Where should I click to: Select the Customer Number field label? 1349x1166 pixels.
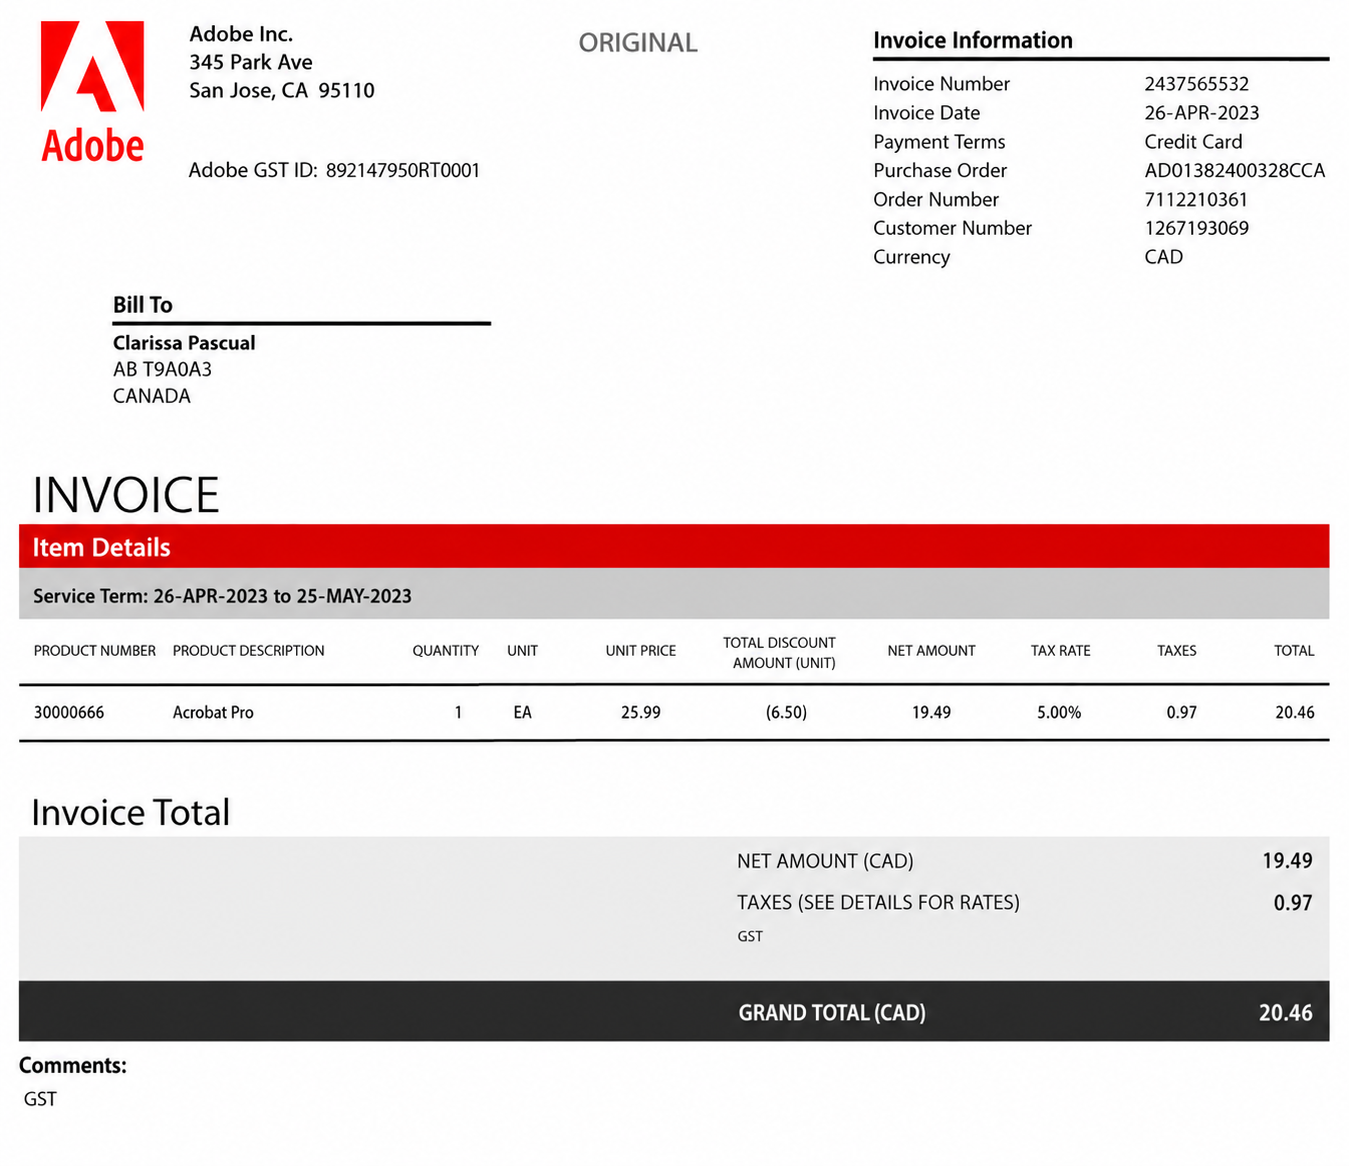coord(952,228)
